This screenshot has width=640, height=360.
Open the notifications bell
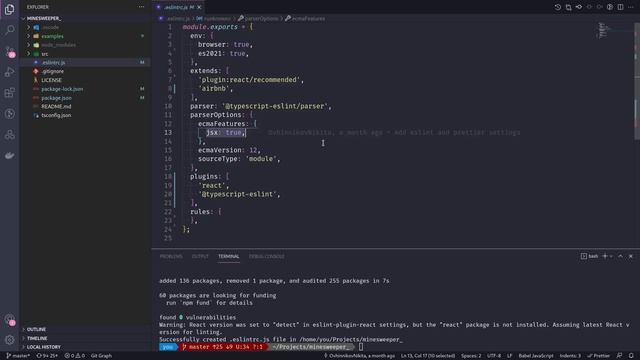point(631,356)
